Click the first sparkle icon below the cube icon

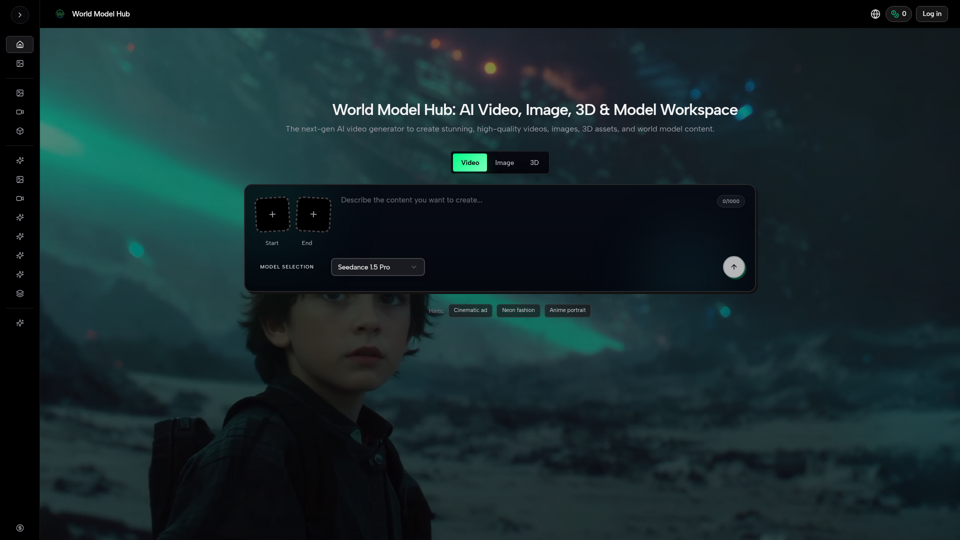[x=20, y=160]
